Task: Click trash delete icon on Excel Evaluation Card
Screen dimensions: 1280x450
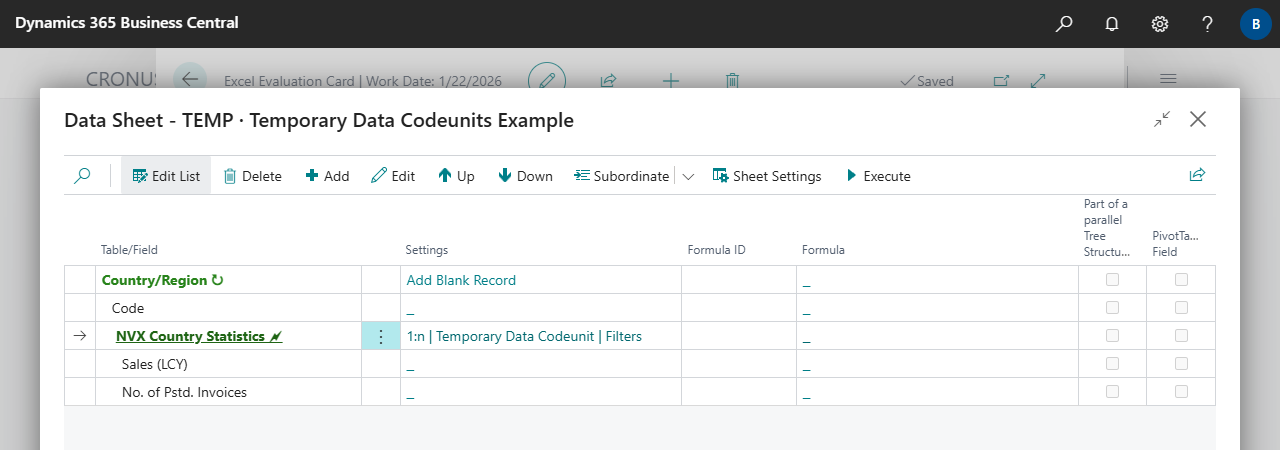Action: tap(732, 80)
